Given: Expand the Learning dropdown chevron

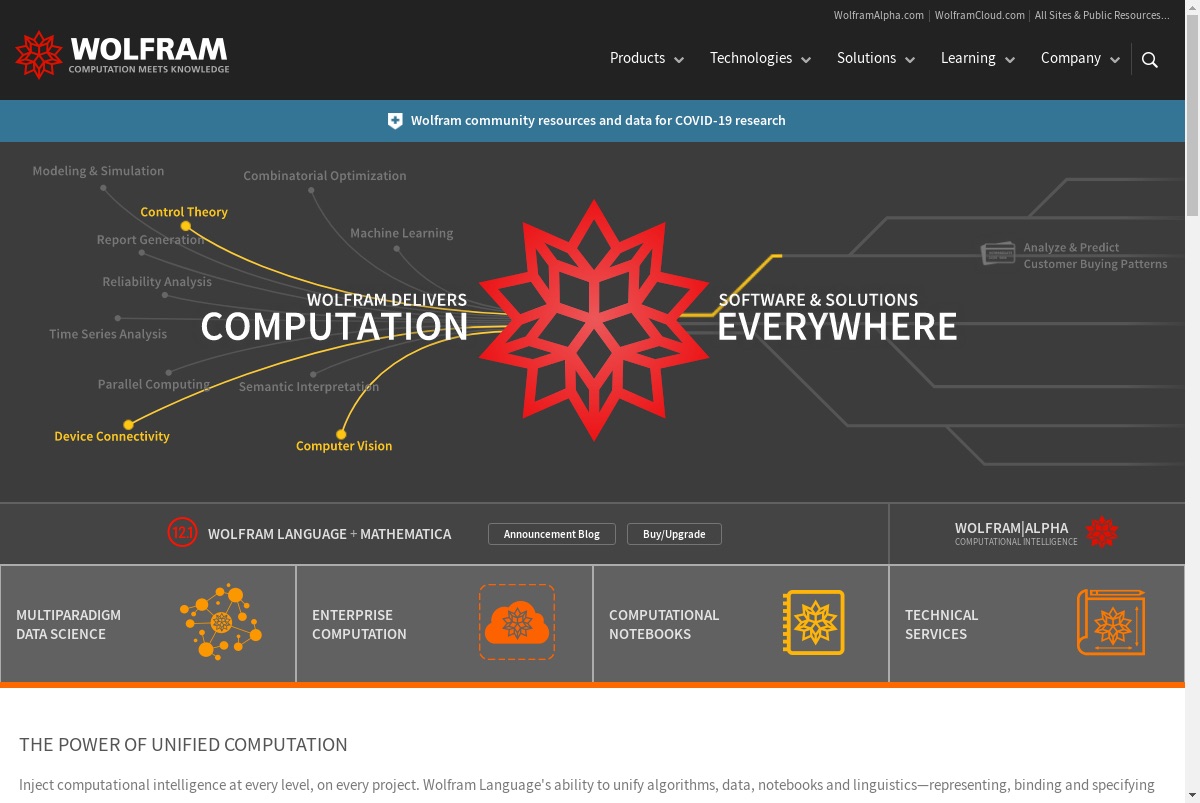Looking at the screenshot, I should (1010, 60).
